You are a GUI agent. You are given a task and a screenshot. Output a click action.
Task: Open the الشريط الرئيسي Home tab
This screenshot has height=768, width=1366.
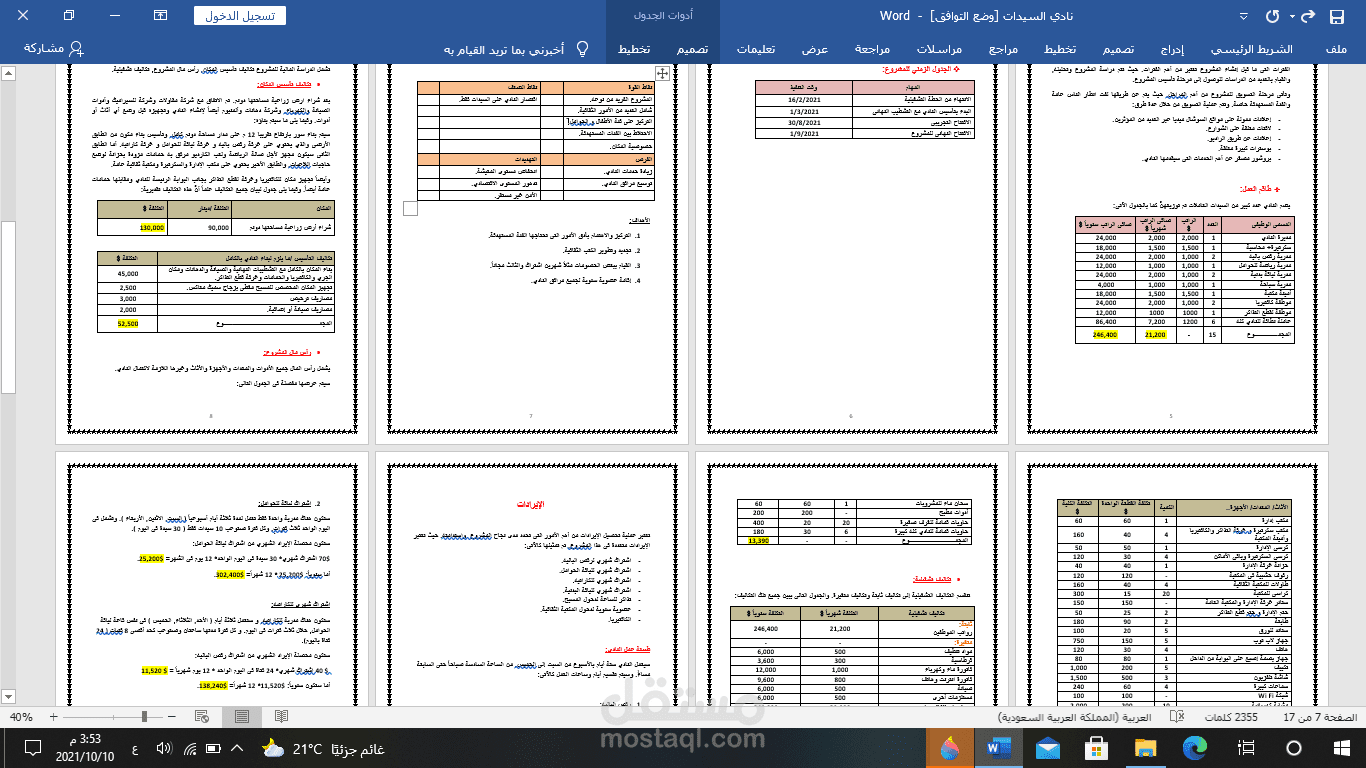(1251, 49)
